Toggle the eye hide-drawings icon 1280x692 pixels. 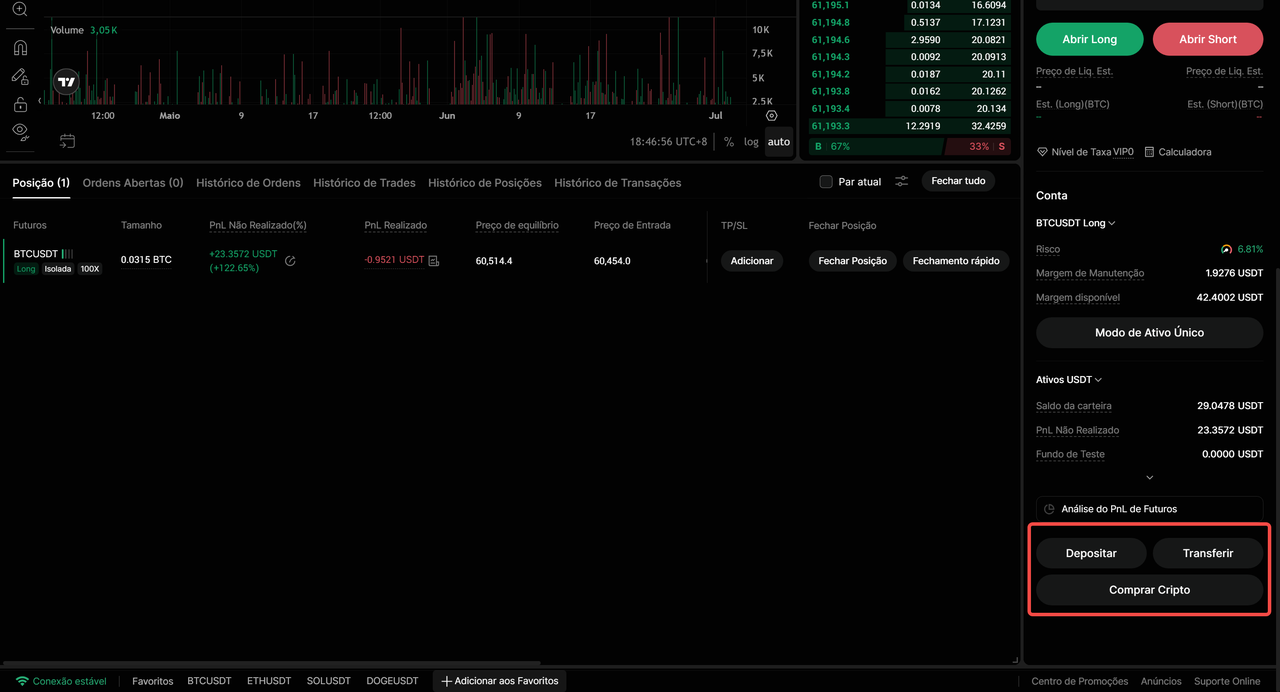[x=20, y=132]
